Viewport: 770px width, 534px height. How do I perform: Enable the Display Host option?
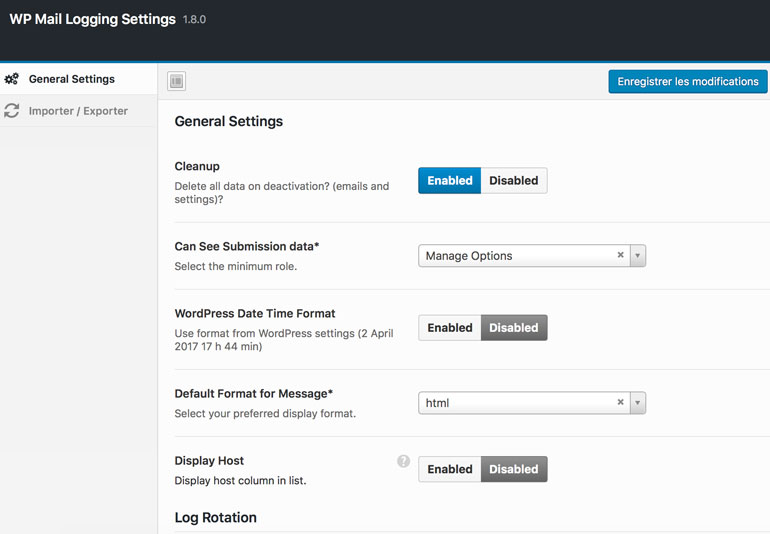[x=450, y=469]
